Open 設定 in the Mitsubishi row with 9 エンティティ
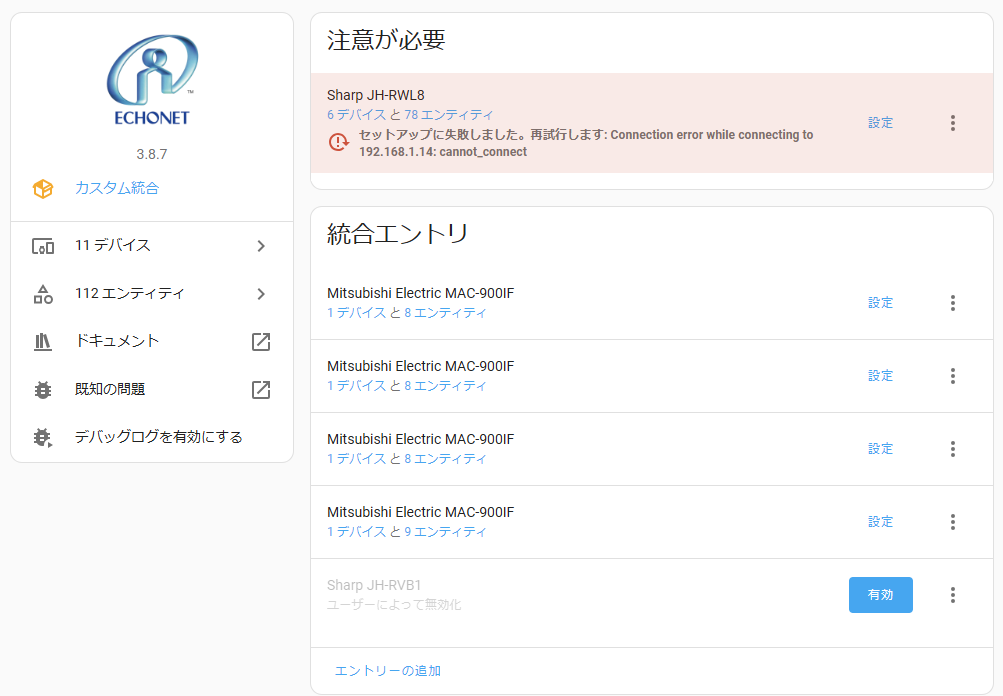Image resolution: width=1003 pixels, height=696 pixels. pyautogui.click(x=880, y=522)
